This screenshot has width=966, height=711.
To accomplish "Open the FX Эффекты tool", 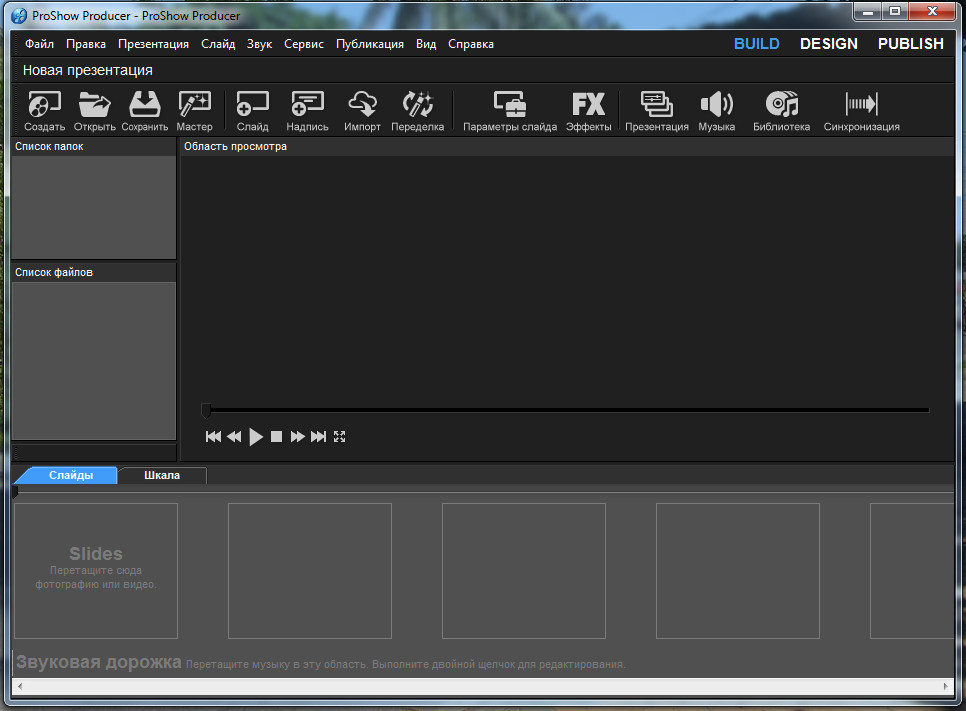I will [x=588, y=105].
